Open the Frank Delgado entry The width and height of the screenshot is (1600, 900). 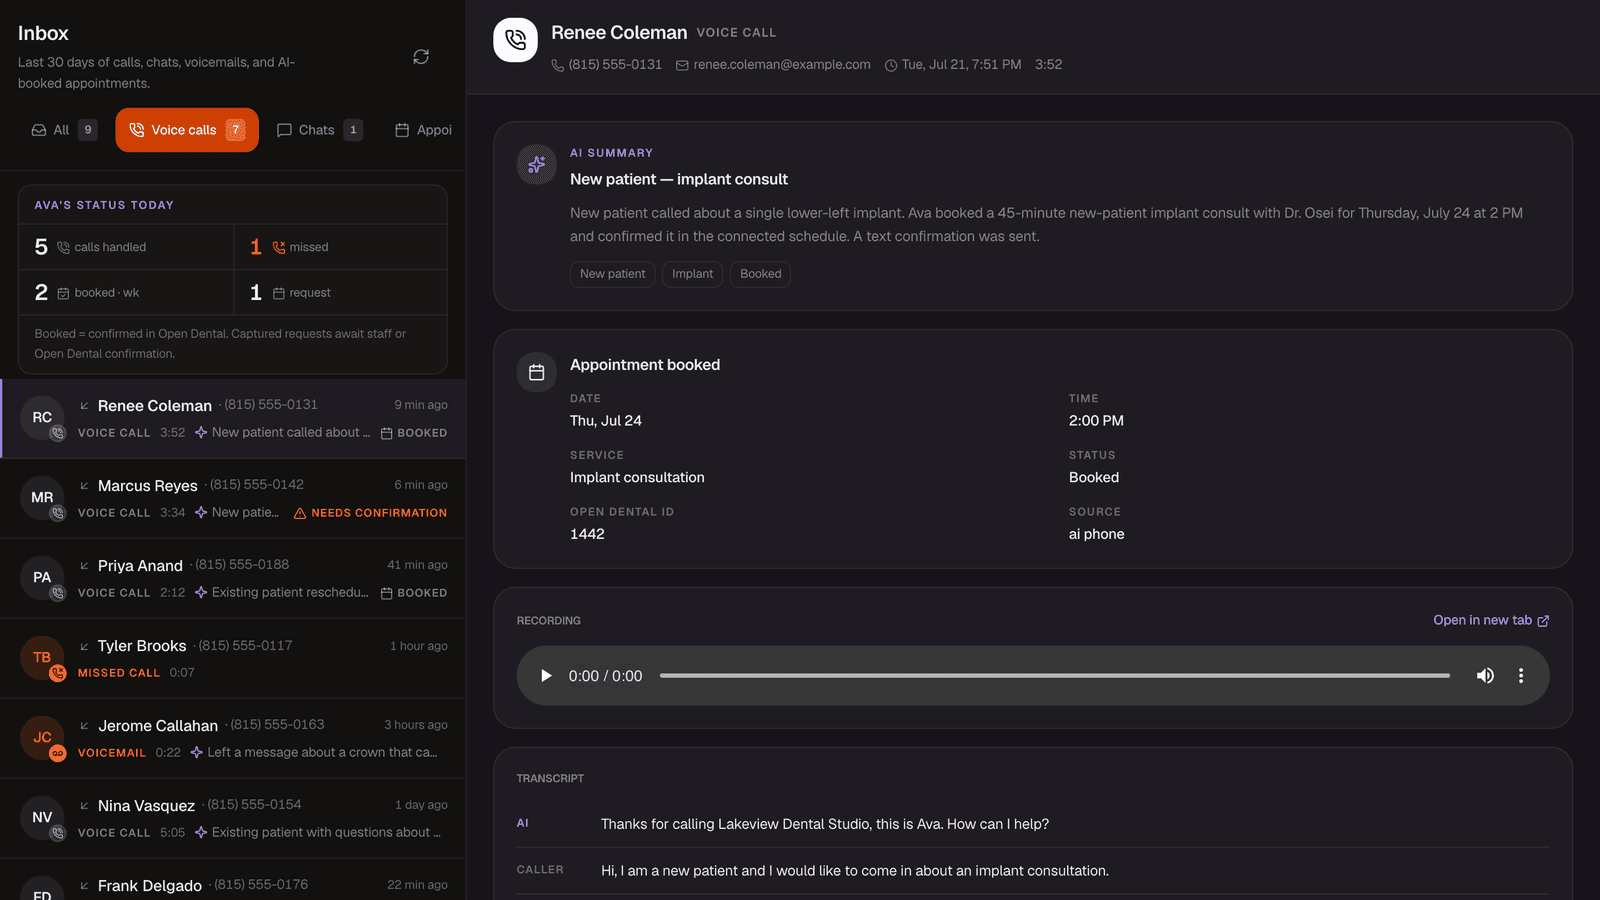click(x=233, y=881)
